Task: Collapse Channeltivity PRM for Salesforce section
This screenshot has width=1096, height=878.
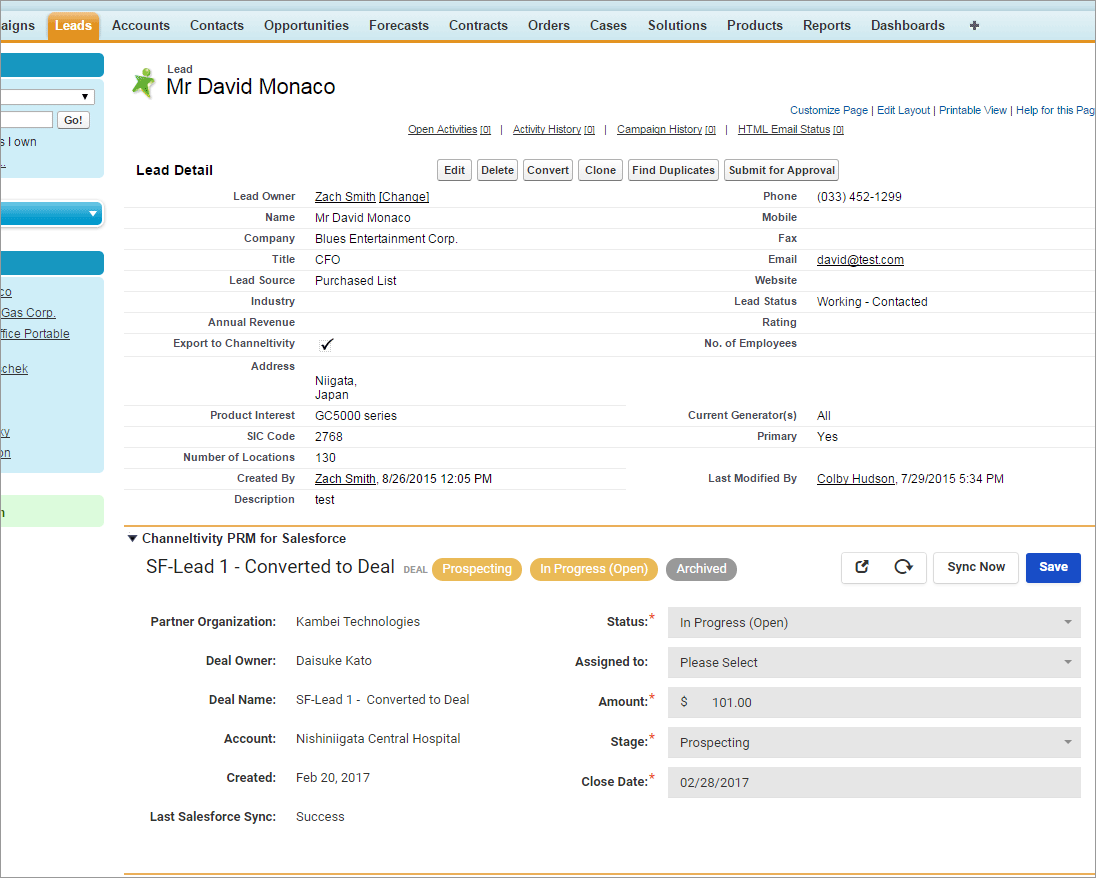Action: [x=132, y=538]
